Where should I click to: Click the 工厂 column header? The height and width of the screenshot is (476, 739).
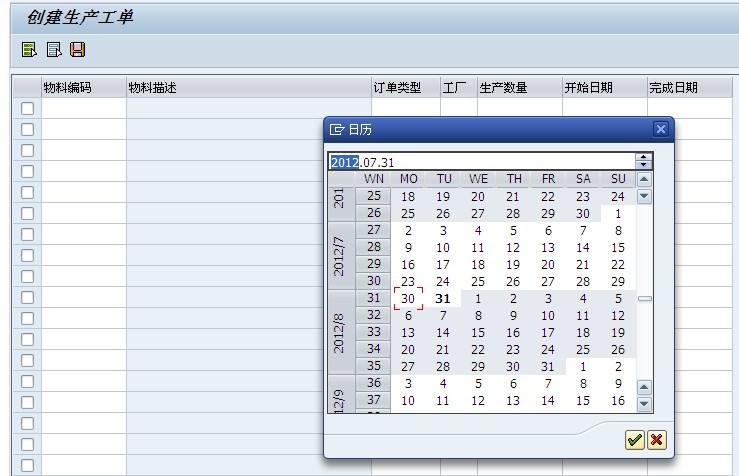(459, 88)
